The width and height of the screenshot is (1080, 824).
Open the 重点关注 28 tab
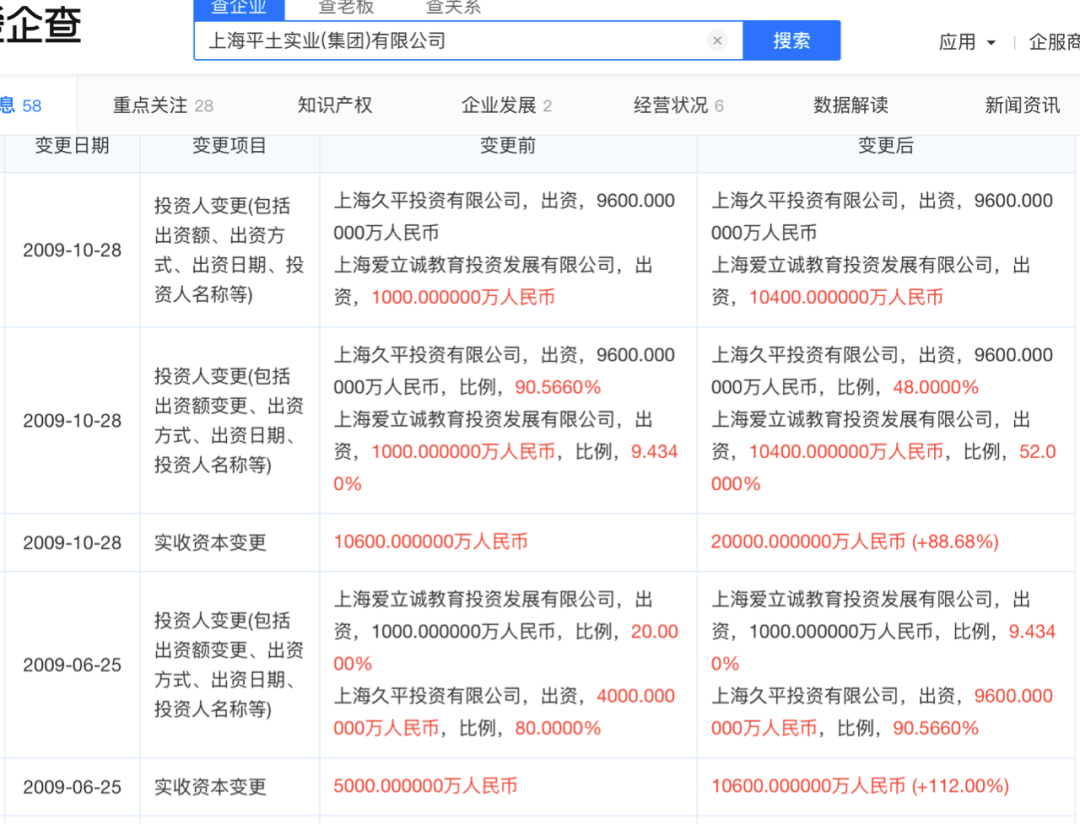coord(163,105)
